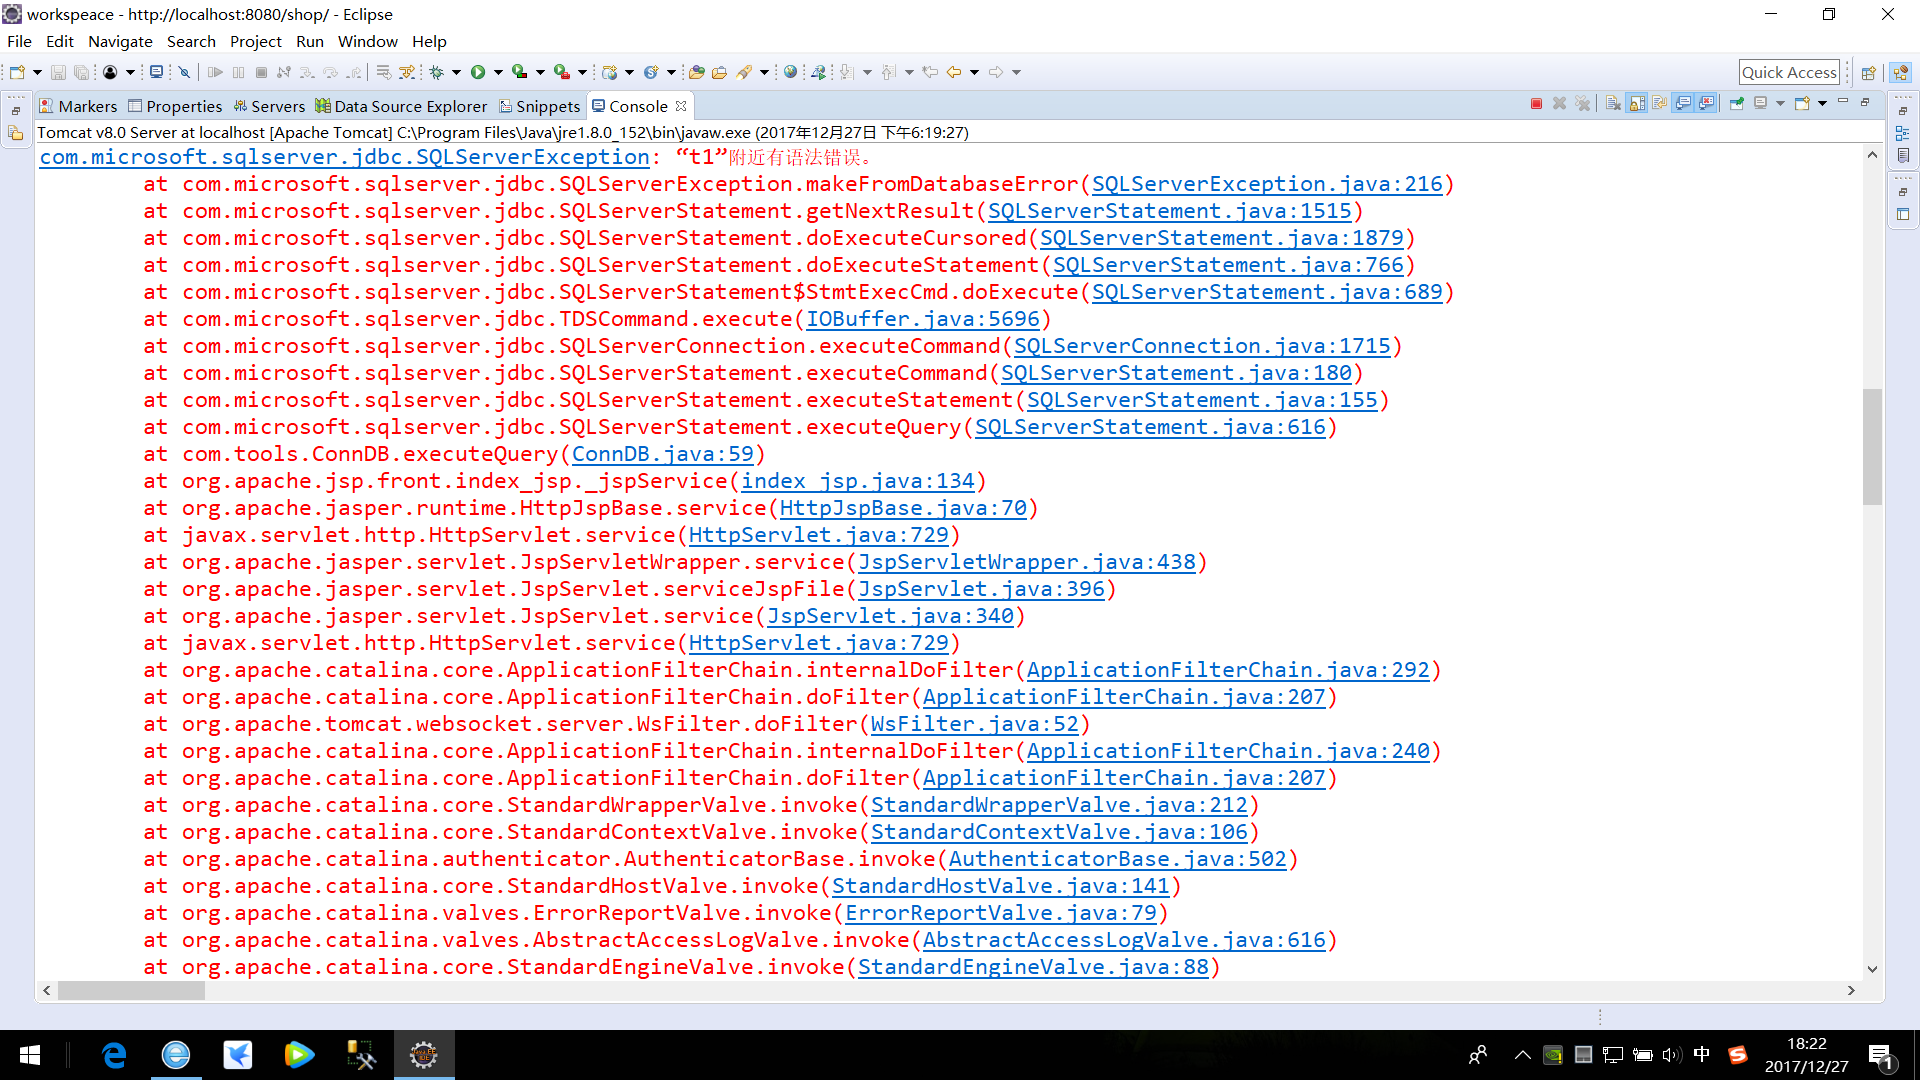Image resolution: width=1920 pixels, height=1080 pixels.
Task: Switch to the Data Source Explorer tab
Action: point(401,106)
